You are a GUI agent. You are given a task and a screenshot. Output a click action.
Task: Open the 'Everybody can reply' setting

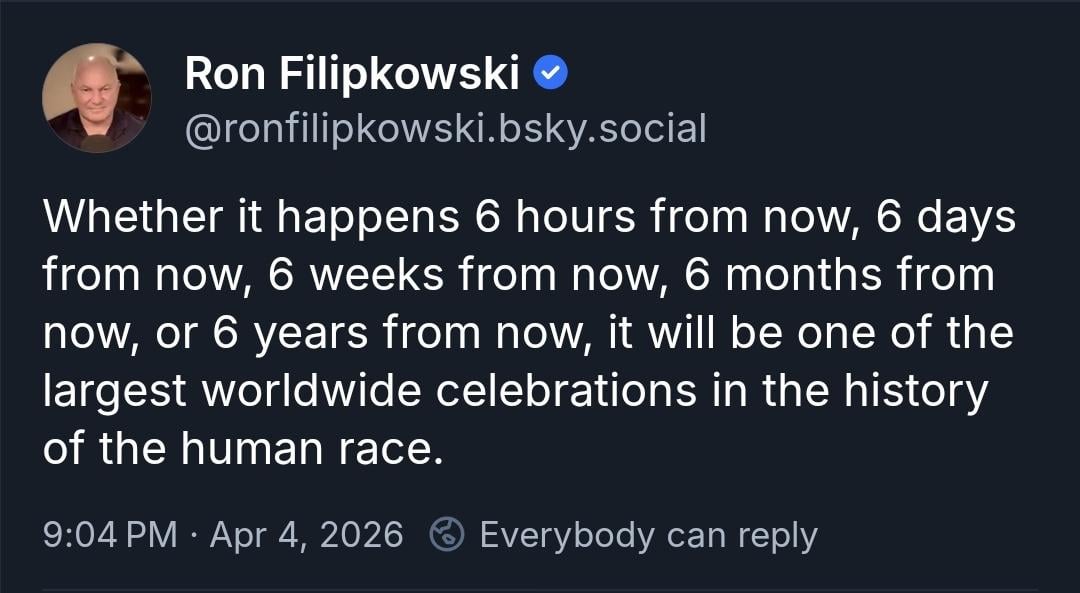(x=647, y=535)
